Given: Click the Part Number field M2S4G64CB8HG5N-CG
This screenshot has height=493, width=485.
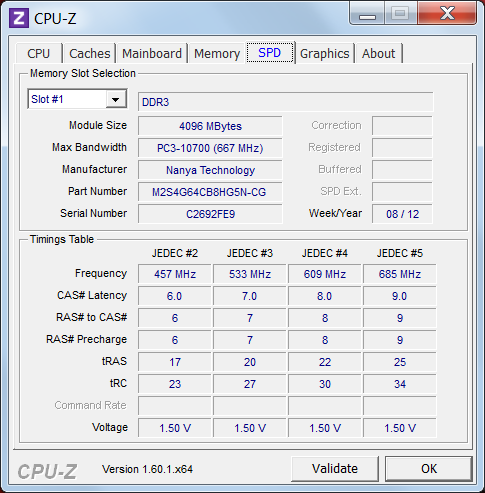Looking at the screenshot, I should click(210, 192).
